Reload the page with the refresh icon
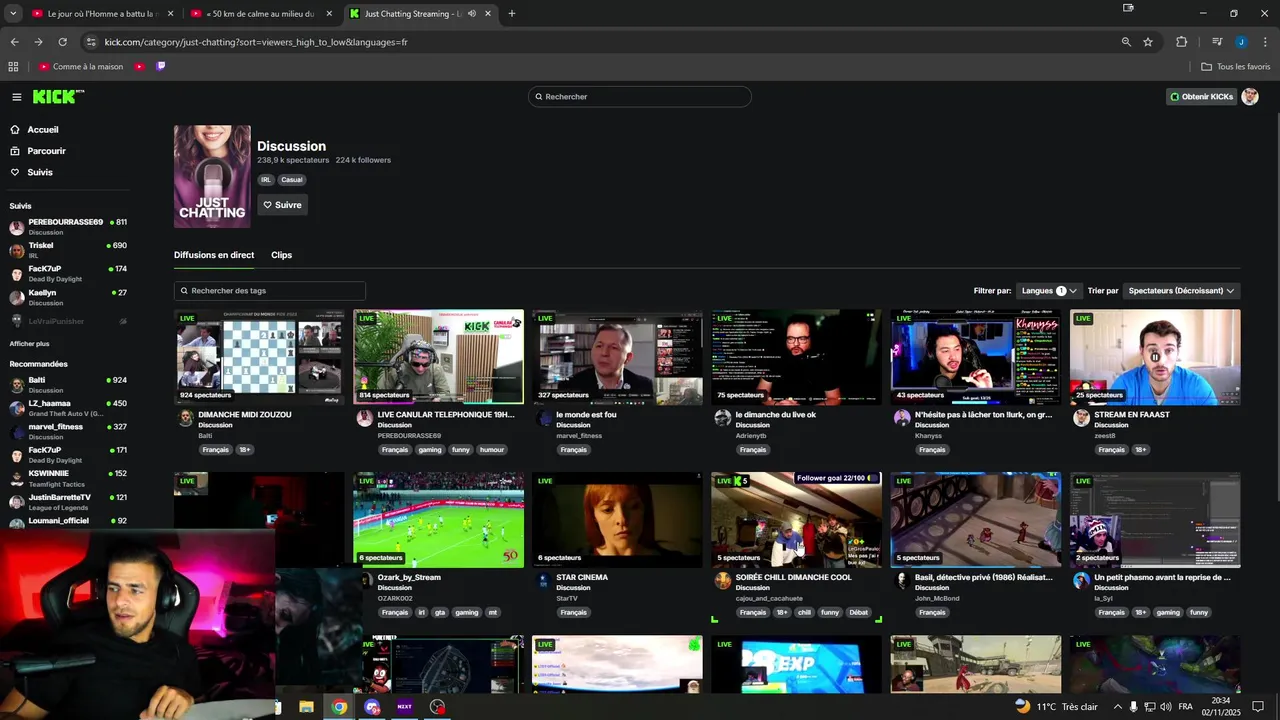The height and width of the screenshot is (720, 1280). 62,42
